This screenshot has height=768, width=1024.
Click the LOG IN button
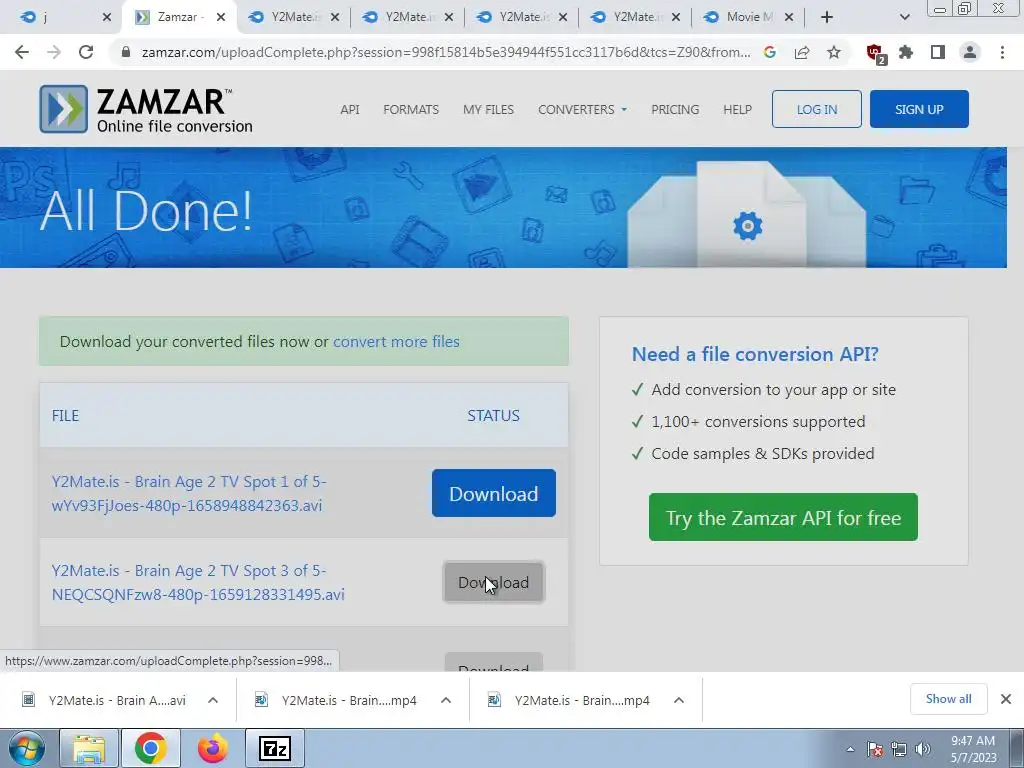pos(817,109)
